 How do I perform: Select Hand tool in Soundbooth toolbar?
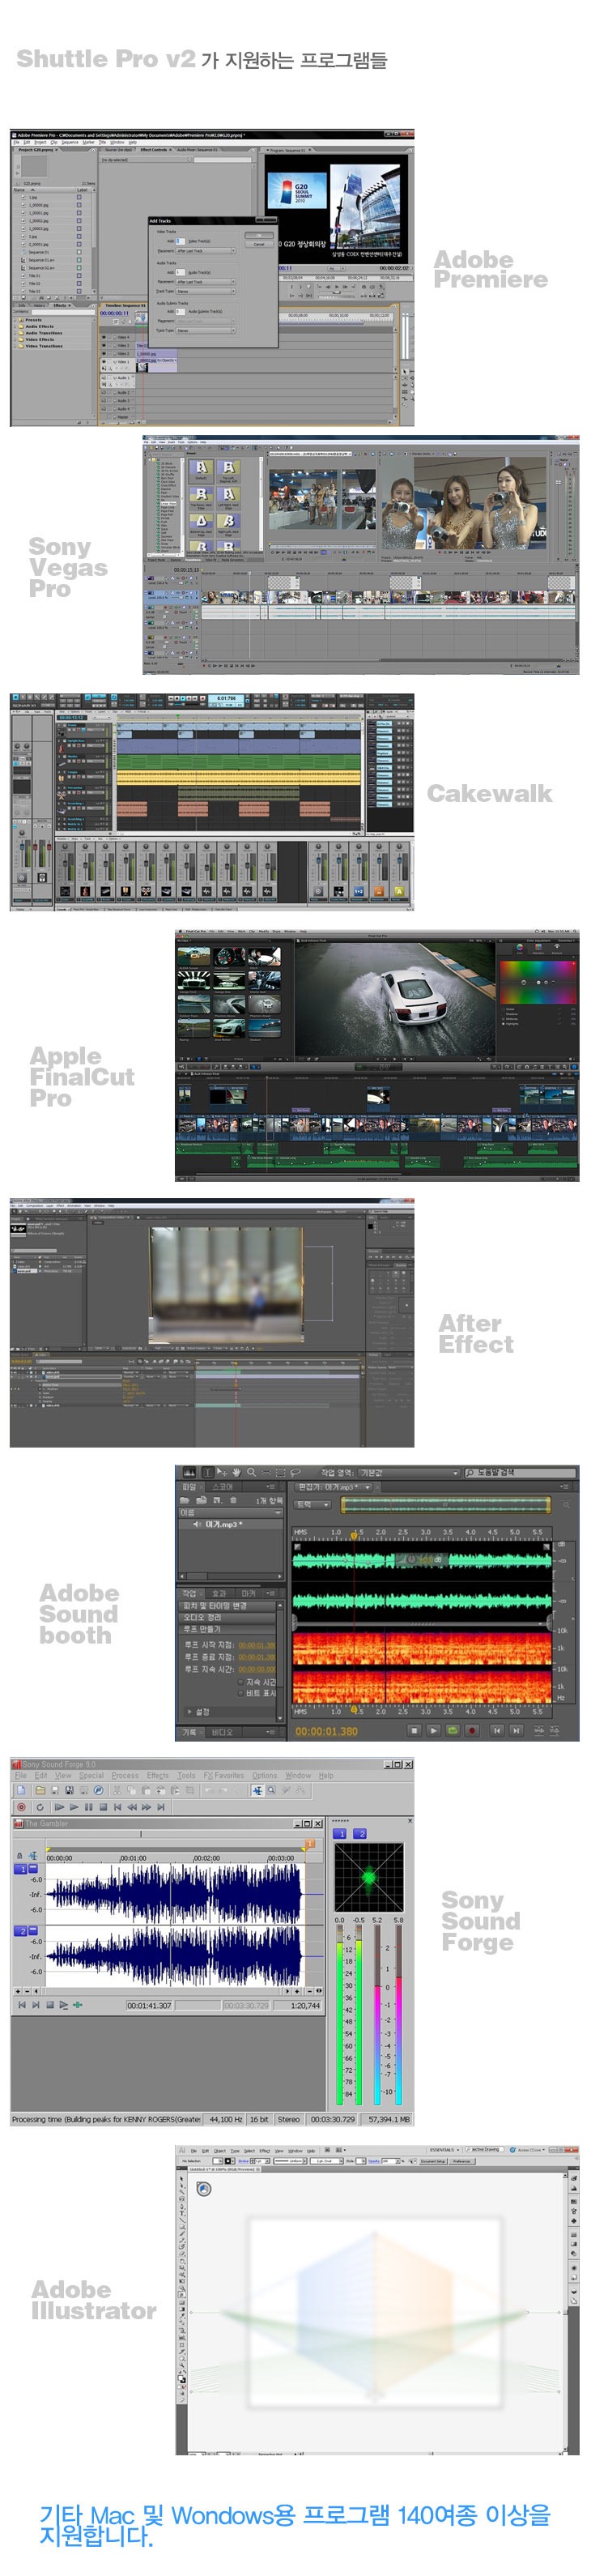click(x=237, y=1472)
